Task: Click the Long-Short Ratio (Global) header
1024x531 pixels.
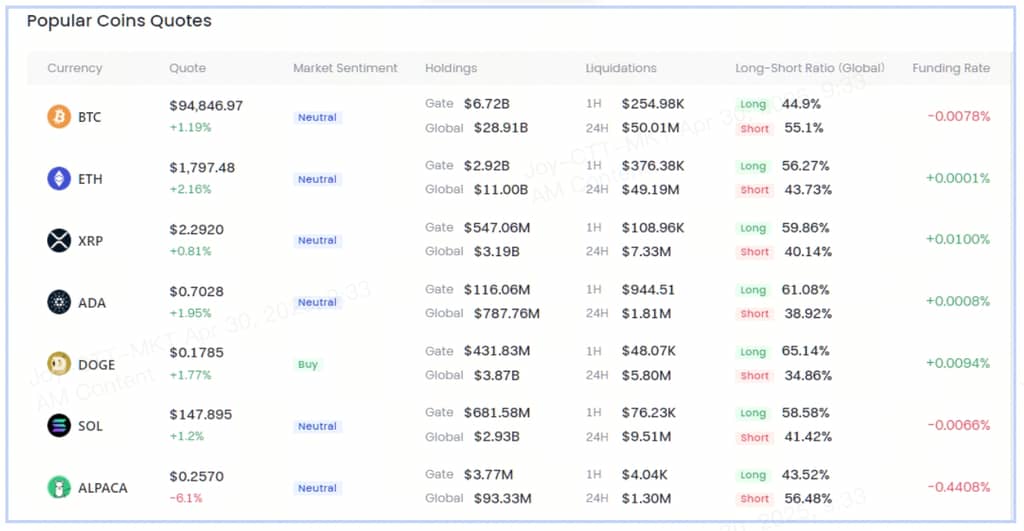Action: coord(809,68)
